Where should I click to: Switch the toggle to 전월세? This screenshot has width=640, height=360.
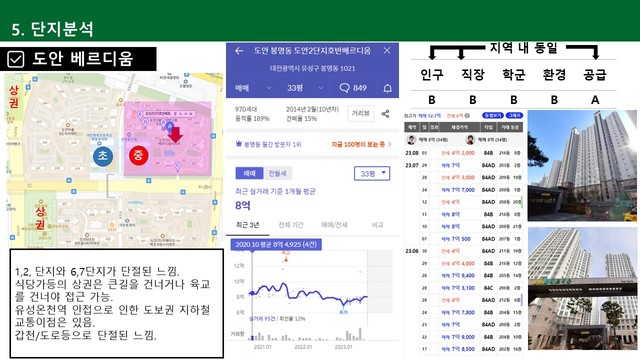pyautogui.click(x=277, y=173)
